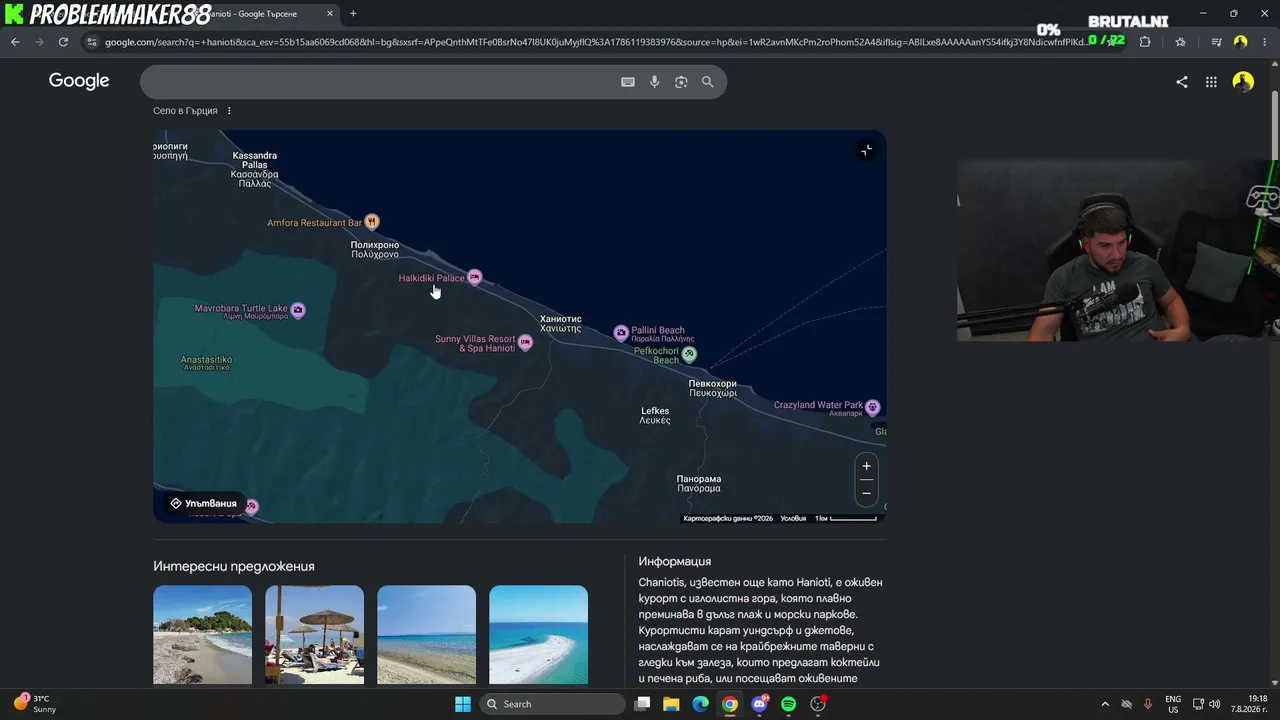Image resolution: width=1280 pixels, height=720 pixels.
Task: Click the Chrome address bar URL
Action: (x=595, y=42)
